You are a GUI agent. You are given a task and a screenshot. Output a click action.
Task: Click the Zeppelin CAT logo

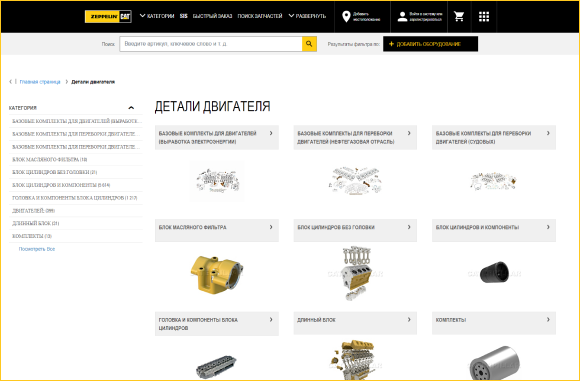pyautogui.click(x=108, y=16)
